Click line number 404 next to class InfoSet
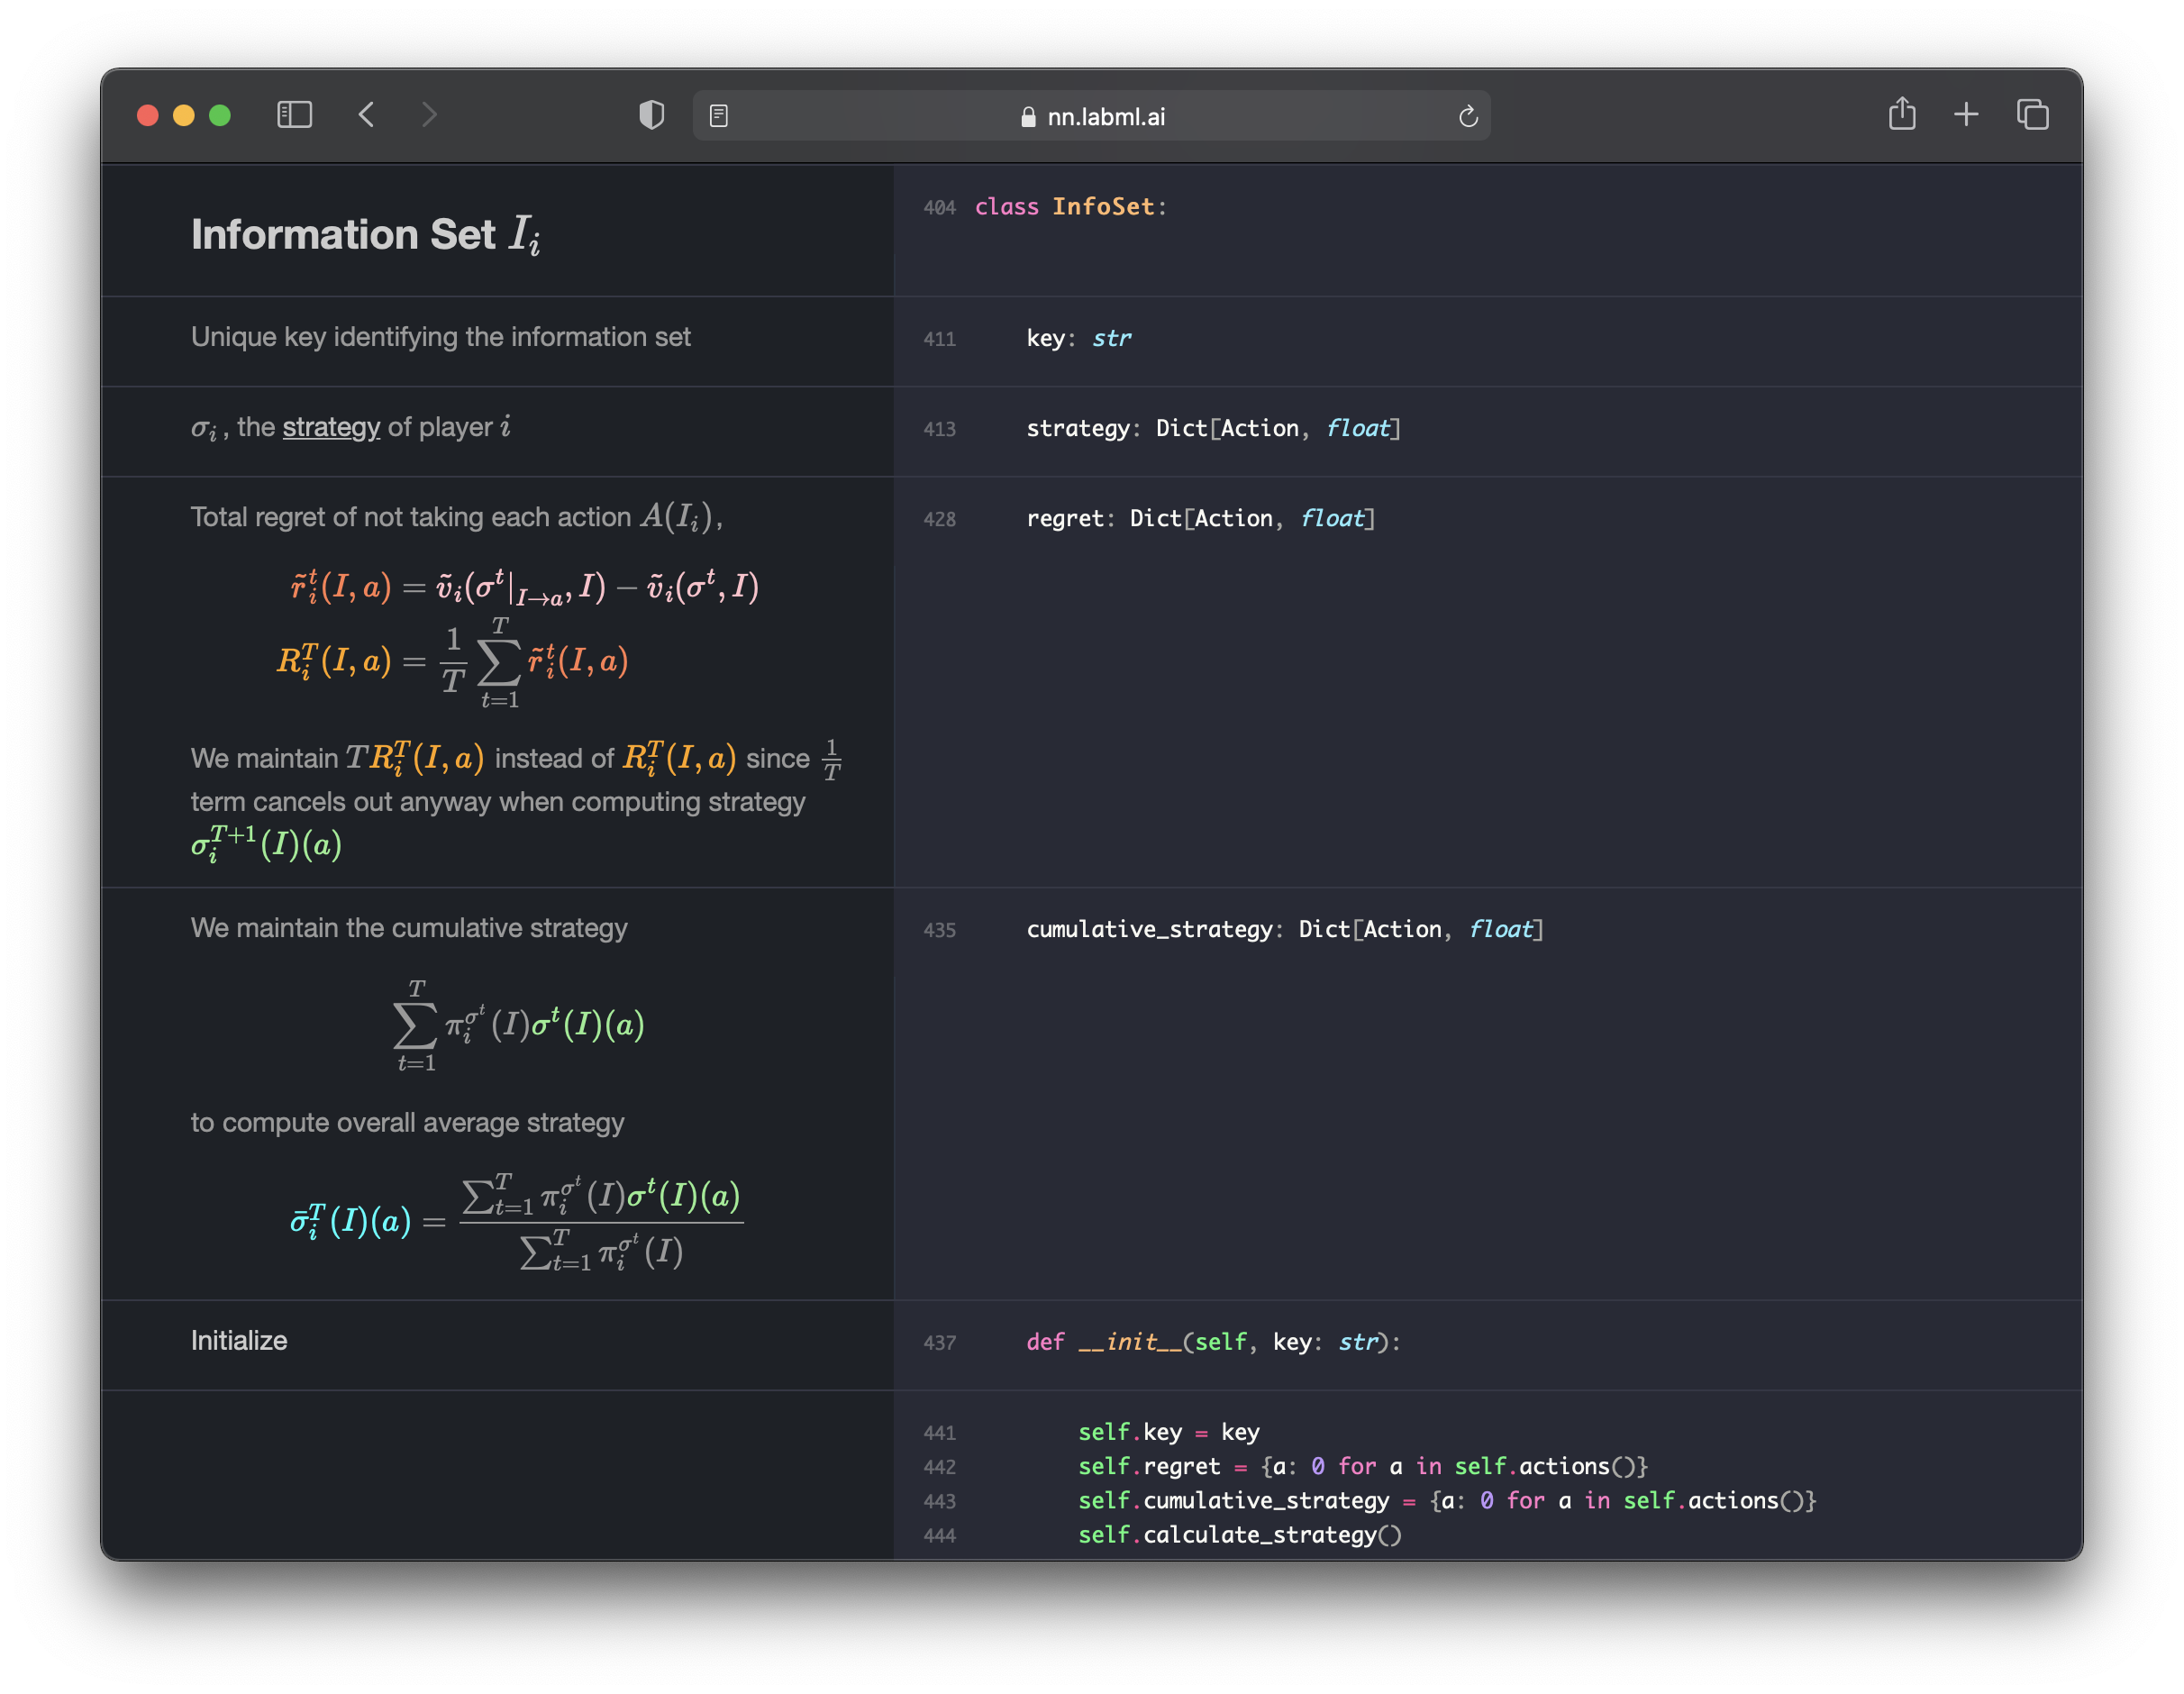 [x=939, y=209]
